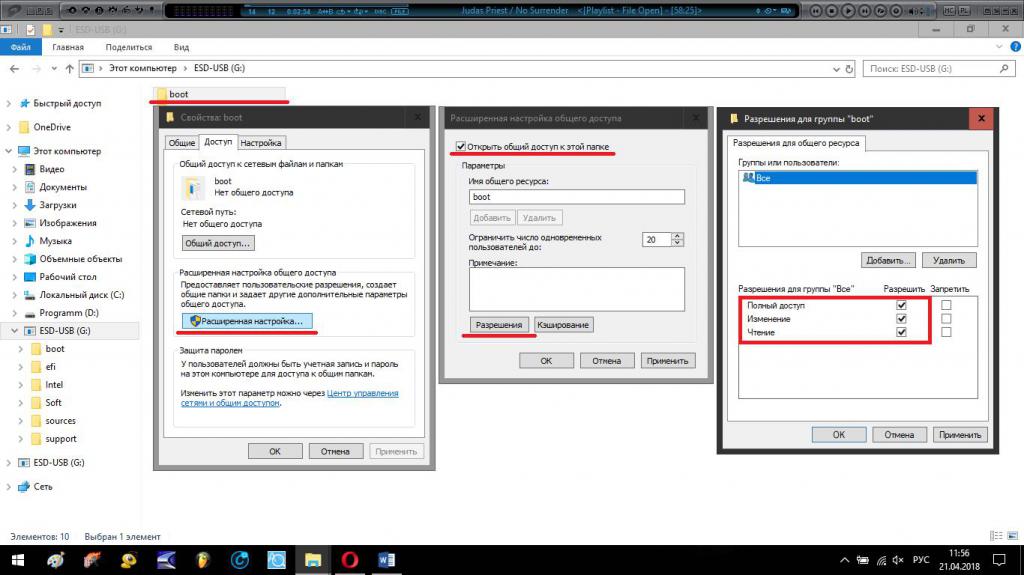Screen dimensions: 1024x575
Task: Click OK in the boot permissions dialog
Action: click(839, 435)
